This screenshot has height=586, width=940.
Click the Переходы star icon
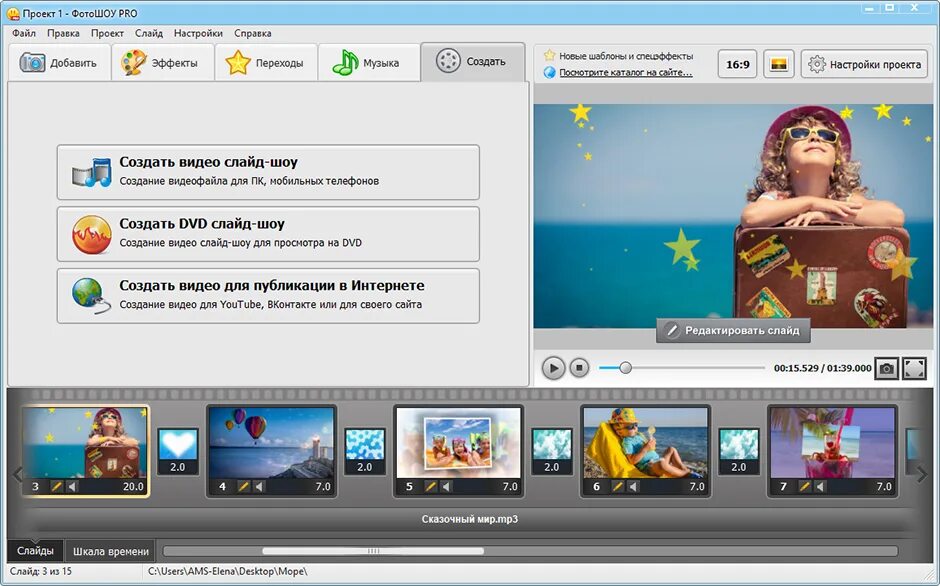[237, 62]
